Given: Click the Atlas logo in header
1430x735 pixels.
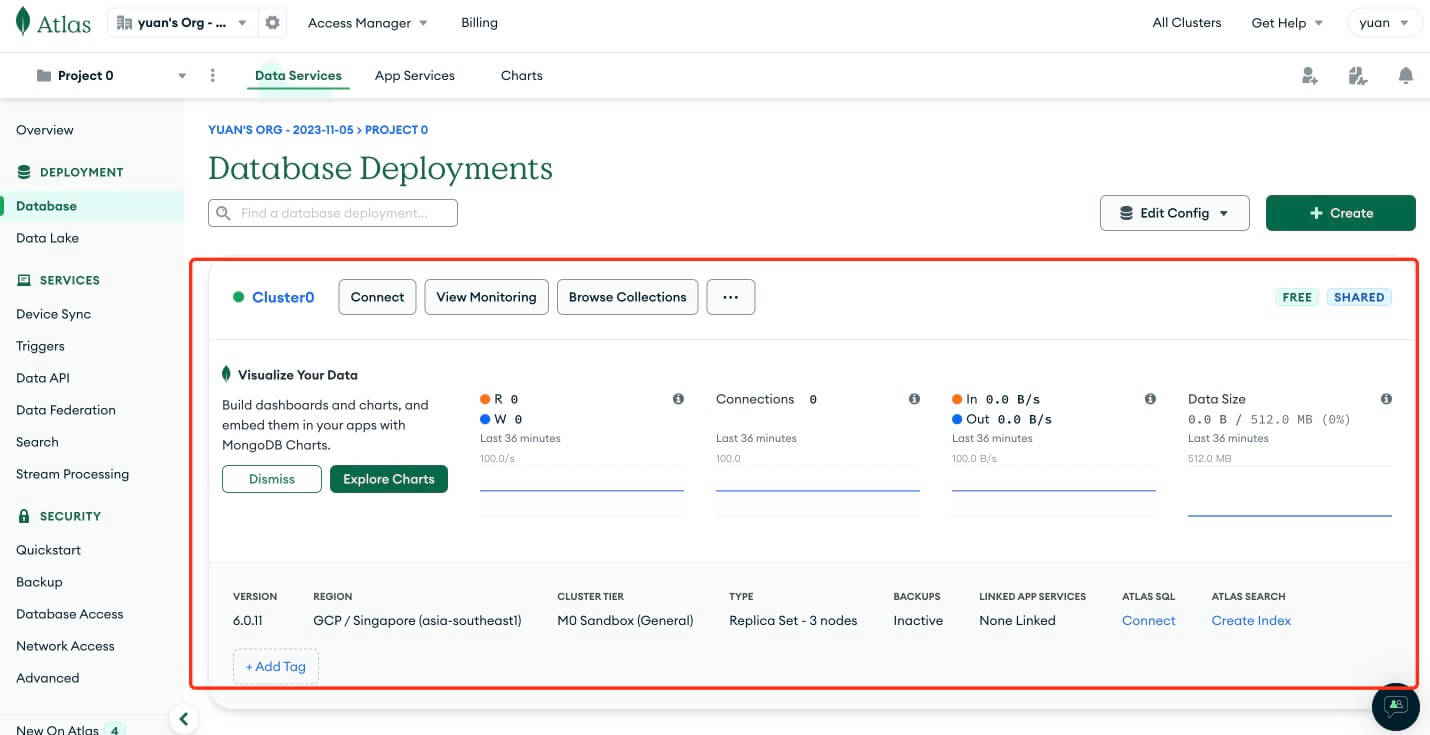Looking at the screenshot, I should (x=53, y=23).
